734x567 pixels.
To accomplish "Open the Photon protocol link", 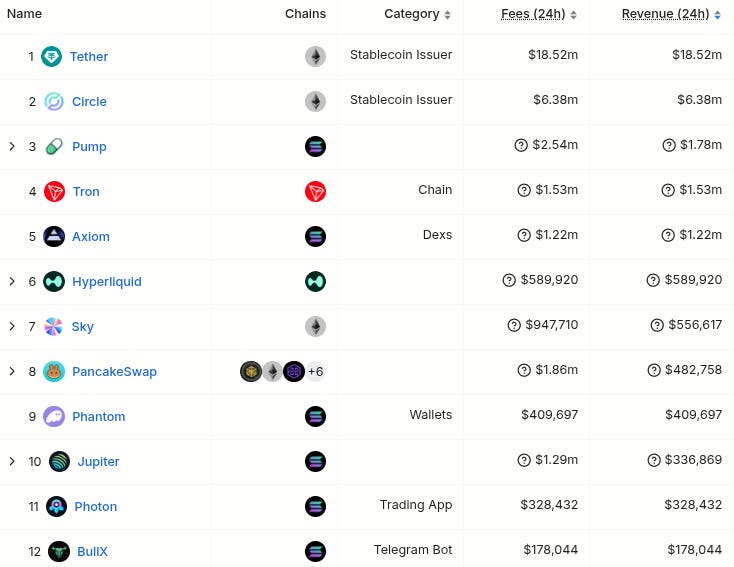I will [x=96, y=506].
